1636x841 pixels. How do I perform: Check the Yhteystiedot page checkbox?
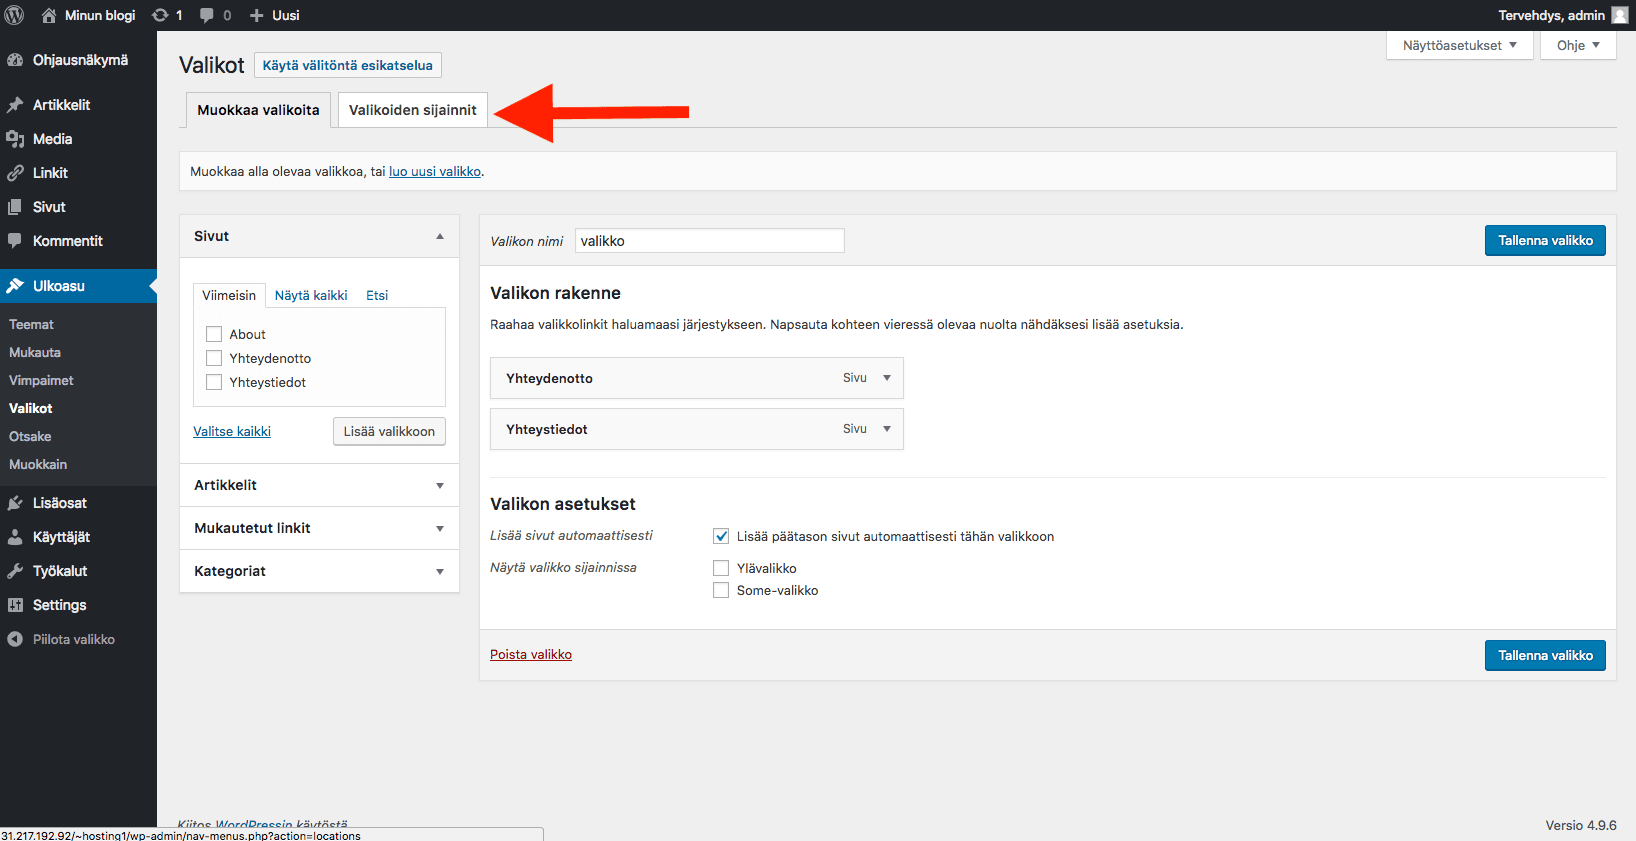click(x=214, y=382)
